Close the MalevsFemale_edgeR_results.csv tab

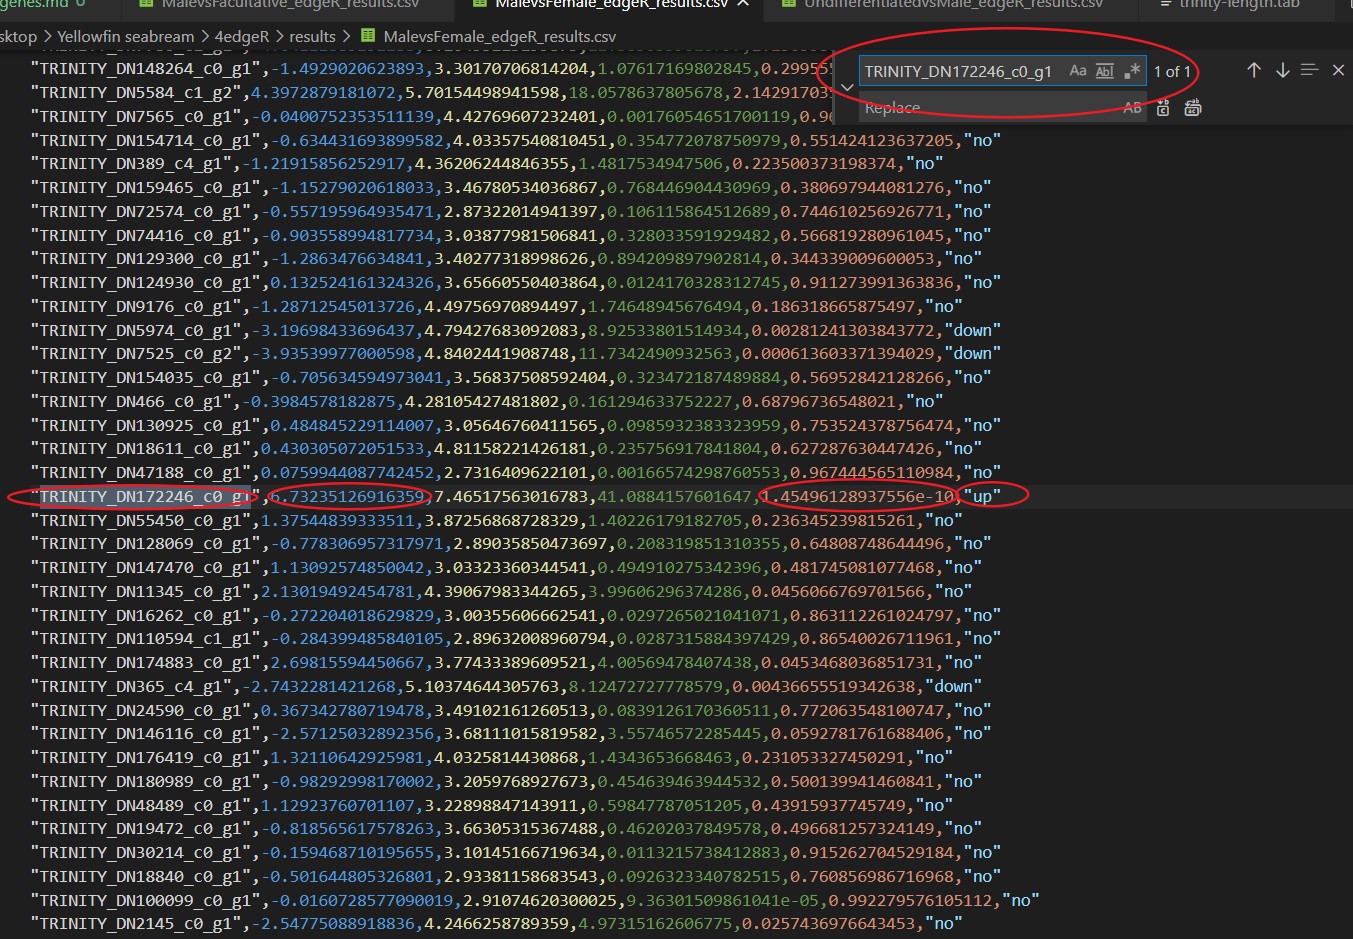[743, 4]
